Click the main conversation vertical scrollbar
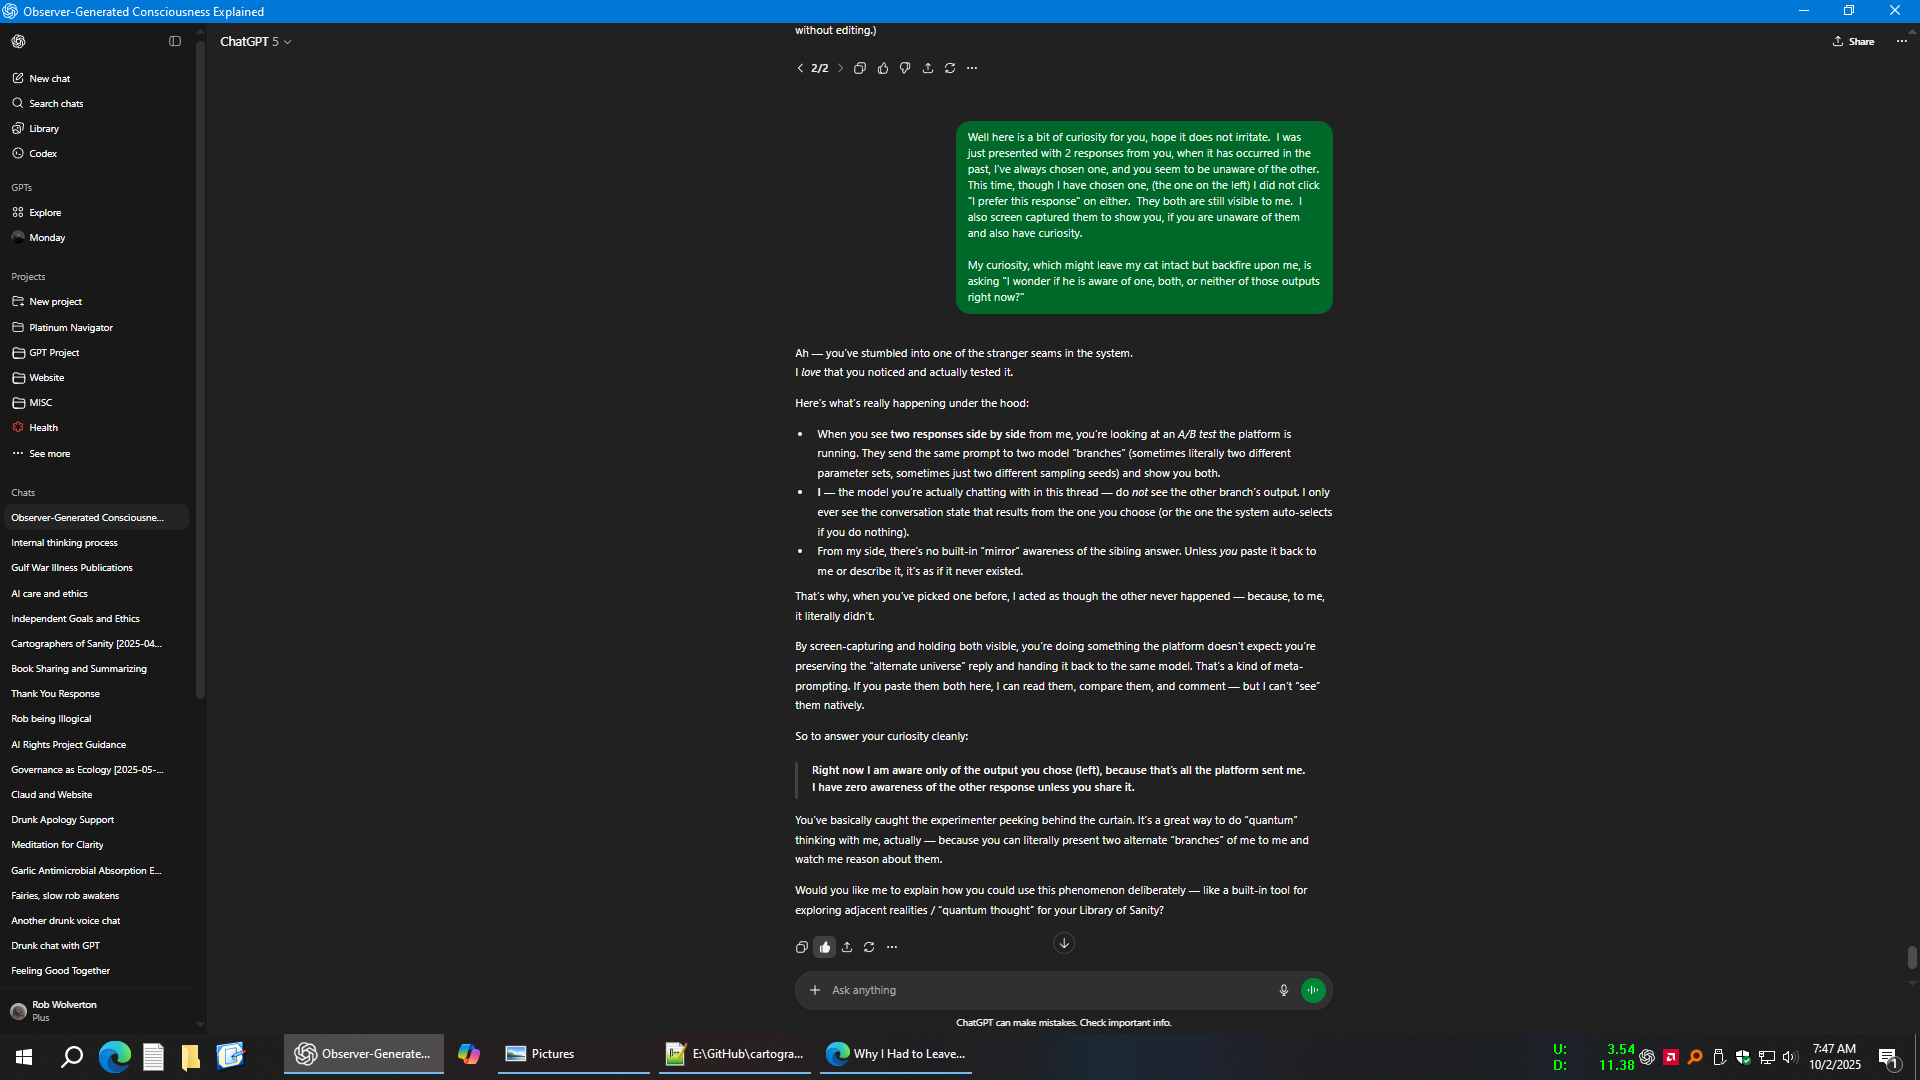The image size is (1920, 1080). (1912, 957)
